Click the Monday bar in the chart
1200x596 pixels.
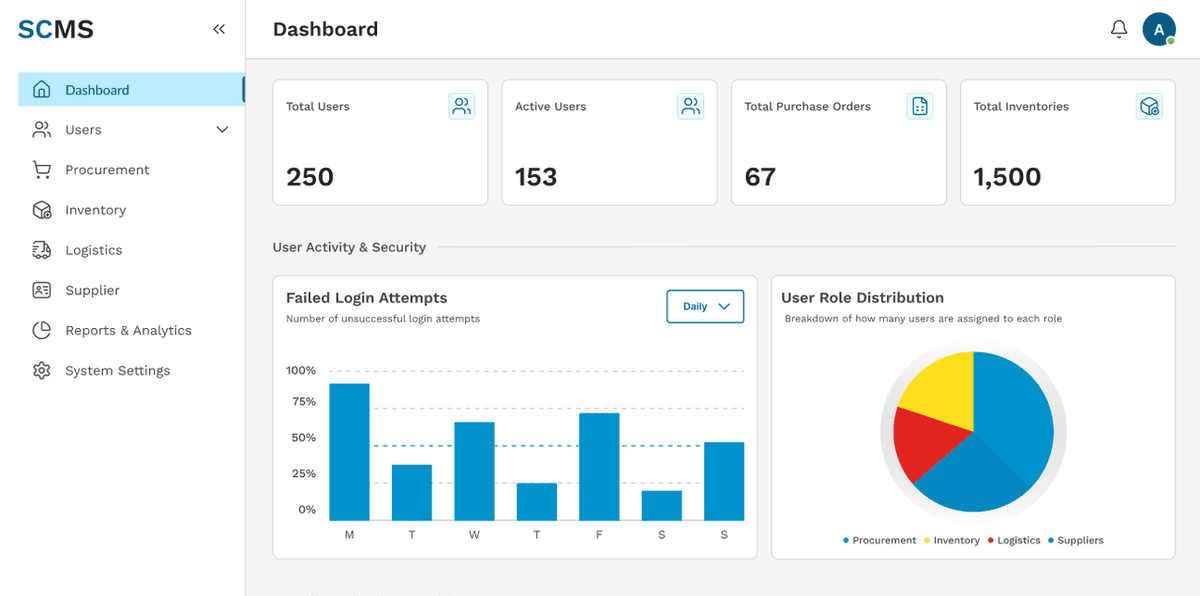(349, 452)
